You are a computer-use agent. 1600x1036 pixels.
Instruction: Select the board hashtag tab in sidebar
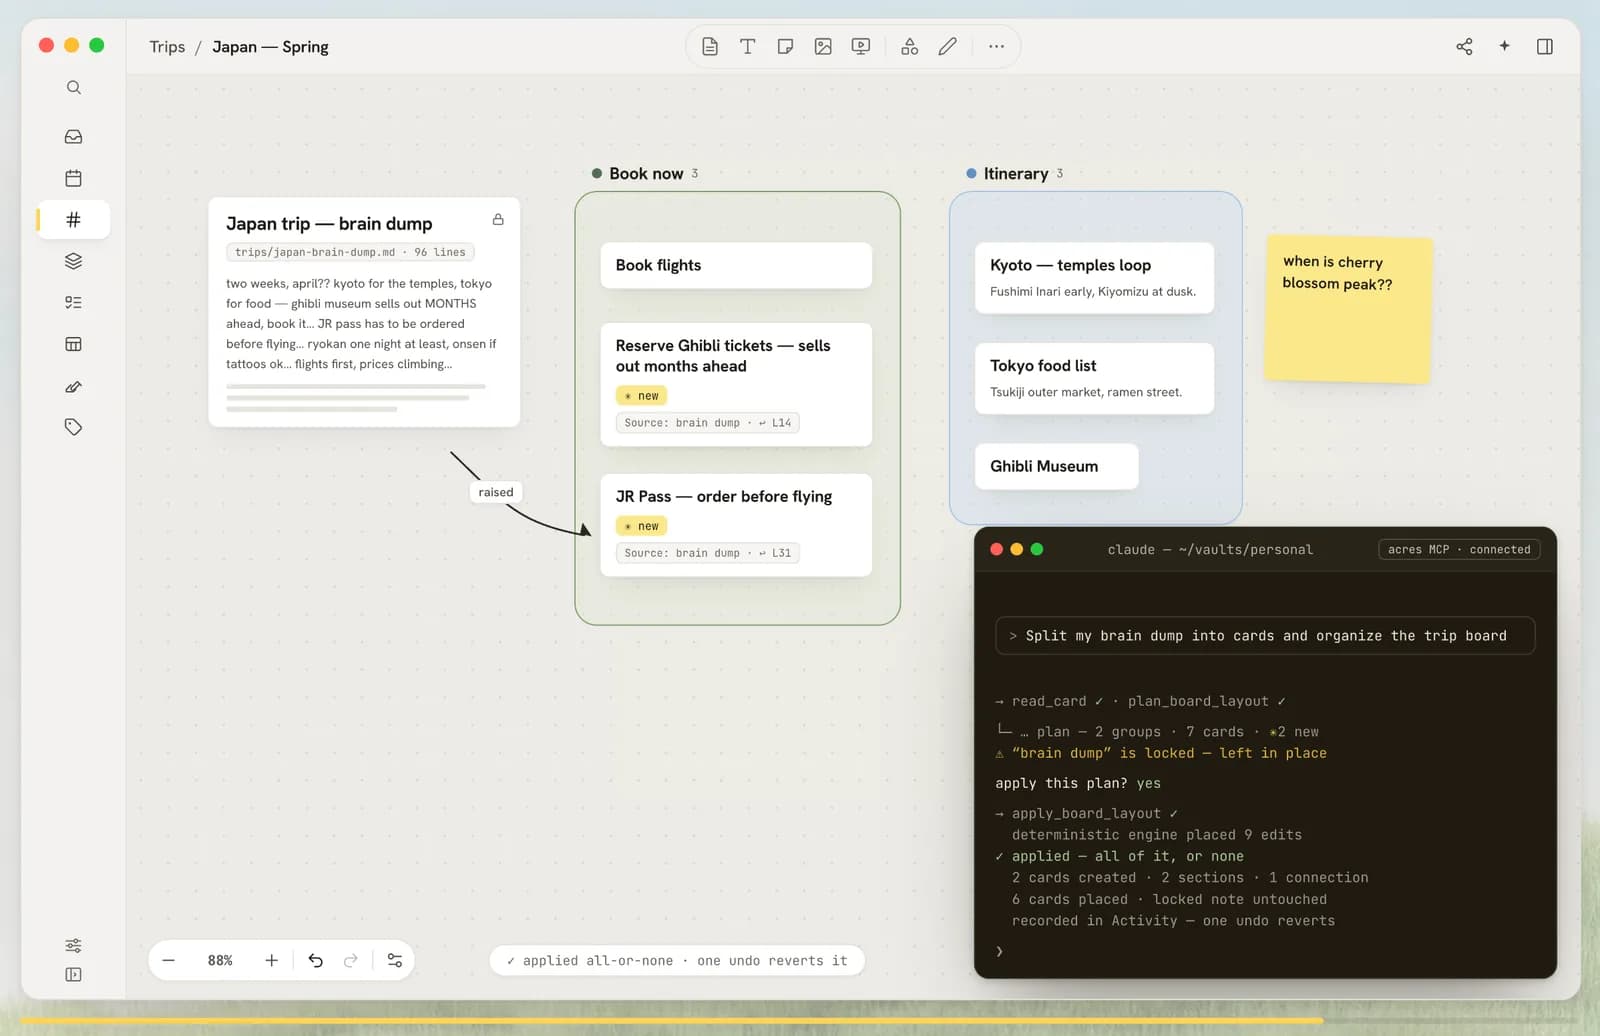pos(73,220)
